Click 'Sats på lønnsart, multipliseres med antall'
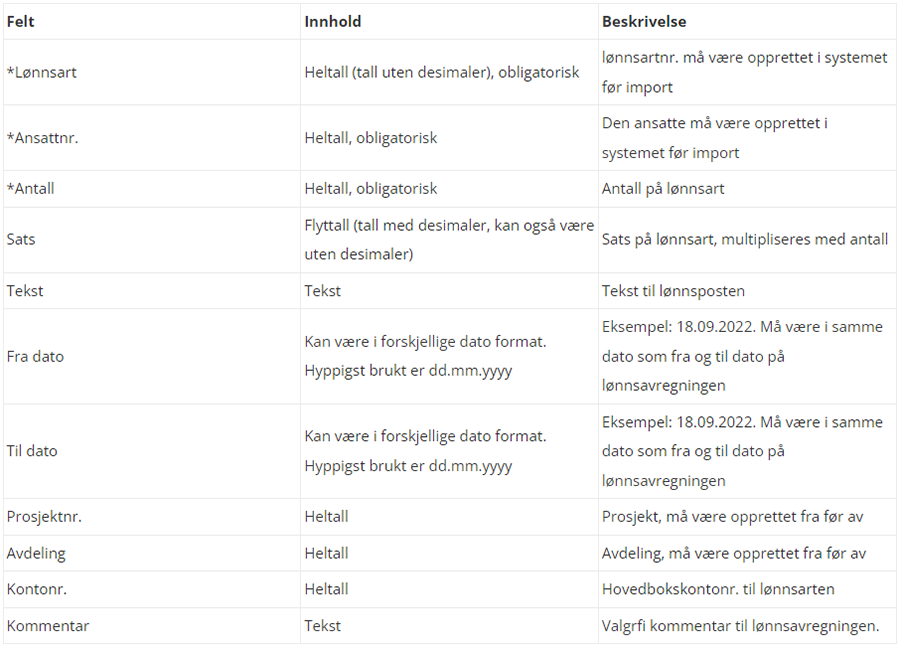 click(x=744, y=240)
